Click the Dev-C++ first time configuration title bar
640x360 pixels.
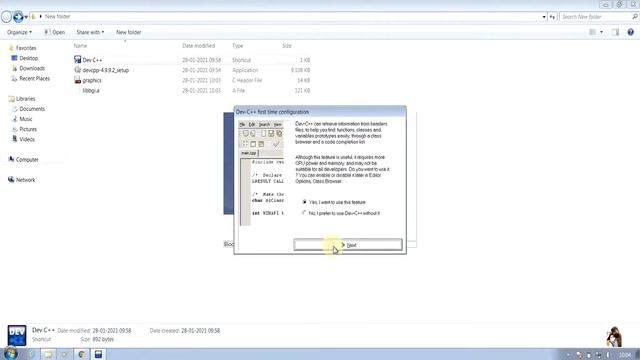pyautogui.click(x=320, y=111)
